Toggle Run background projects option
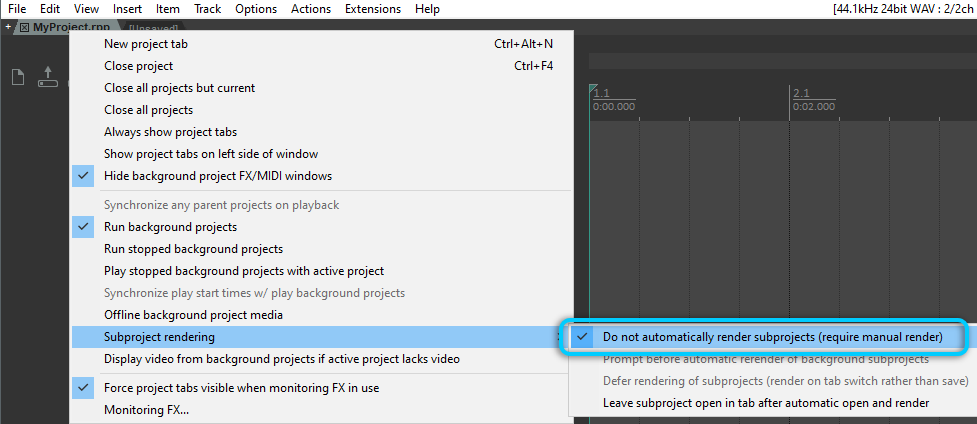The height and width of the screenshot is (424, 977). (170, 227)
